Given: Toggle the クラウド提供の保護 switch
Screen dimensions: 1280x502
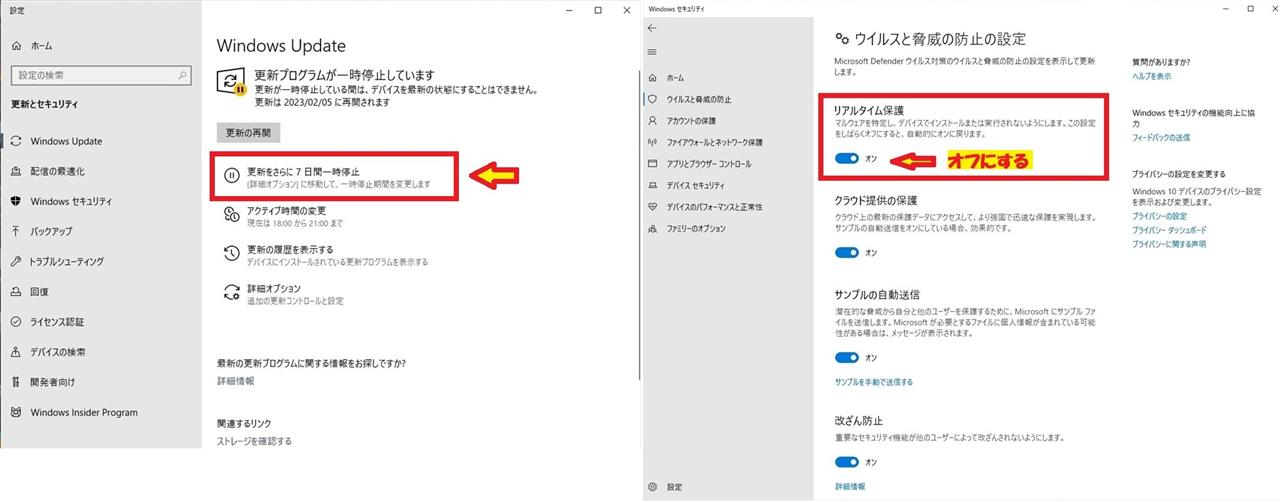Looking at the screenshot, I should pyautogui.click(x=847, y=253).
